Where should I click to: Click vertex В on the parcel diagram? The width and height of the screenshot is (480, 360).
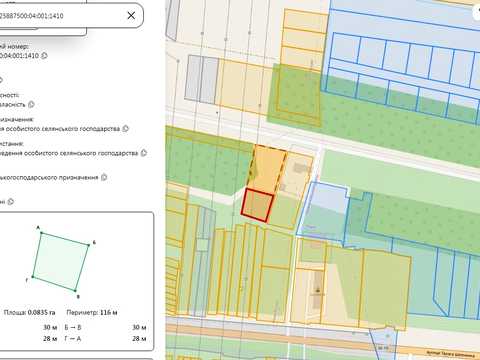pyautogui.click(x=76, y=292)
